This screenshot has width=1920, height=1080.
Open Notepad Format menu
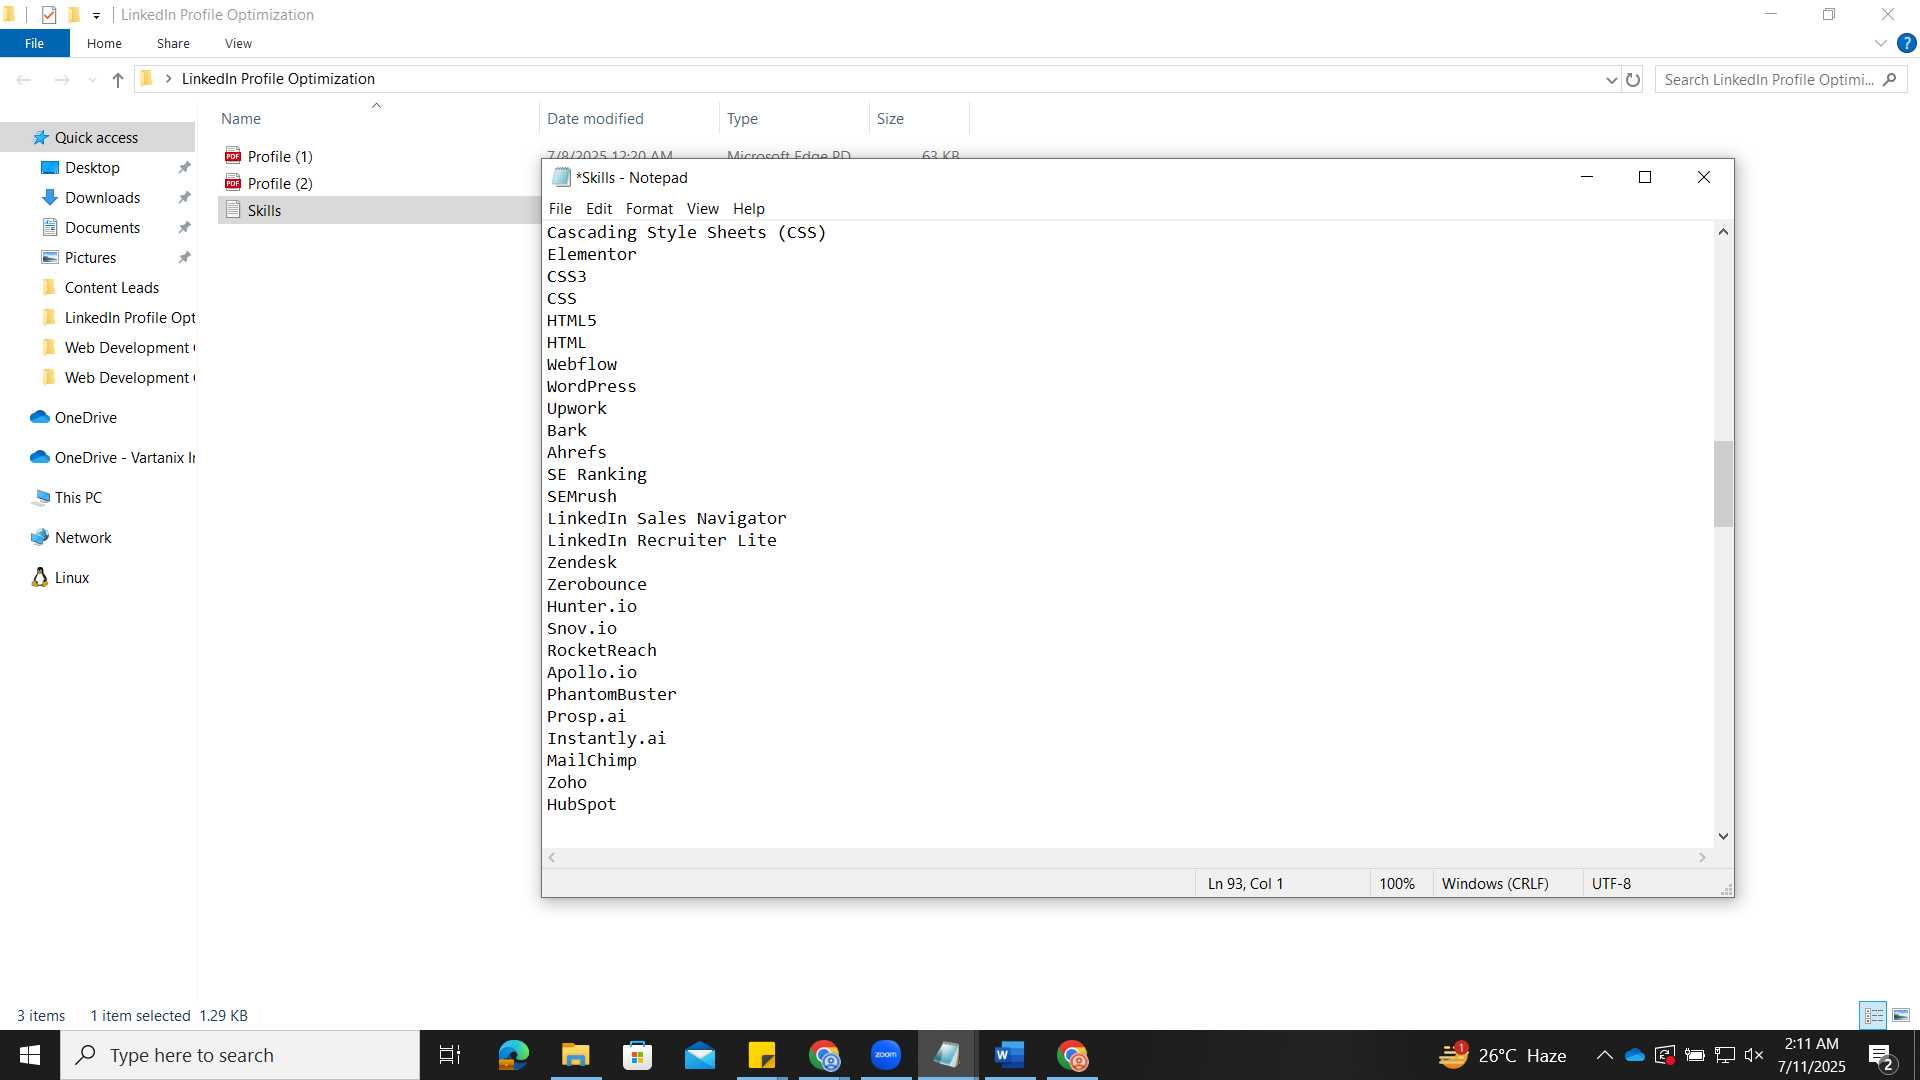[649, 208]
